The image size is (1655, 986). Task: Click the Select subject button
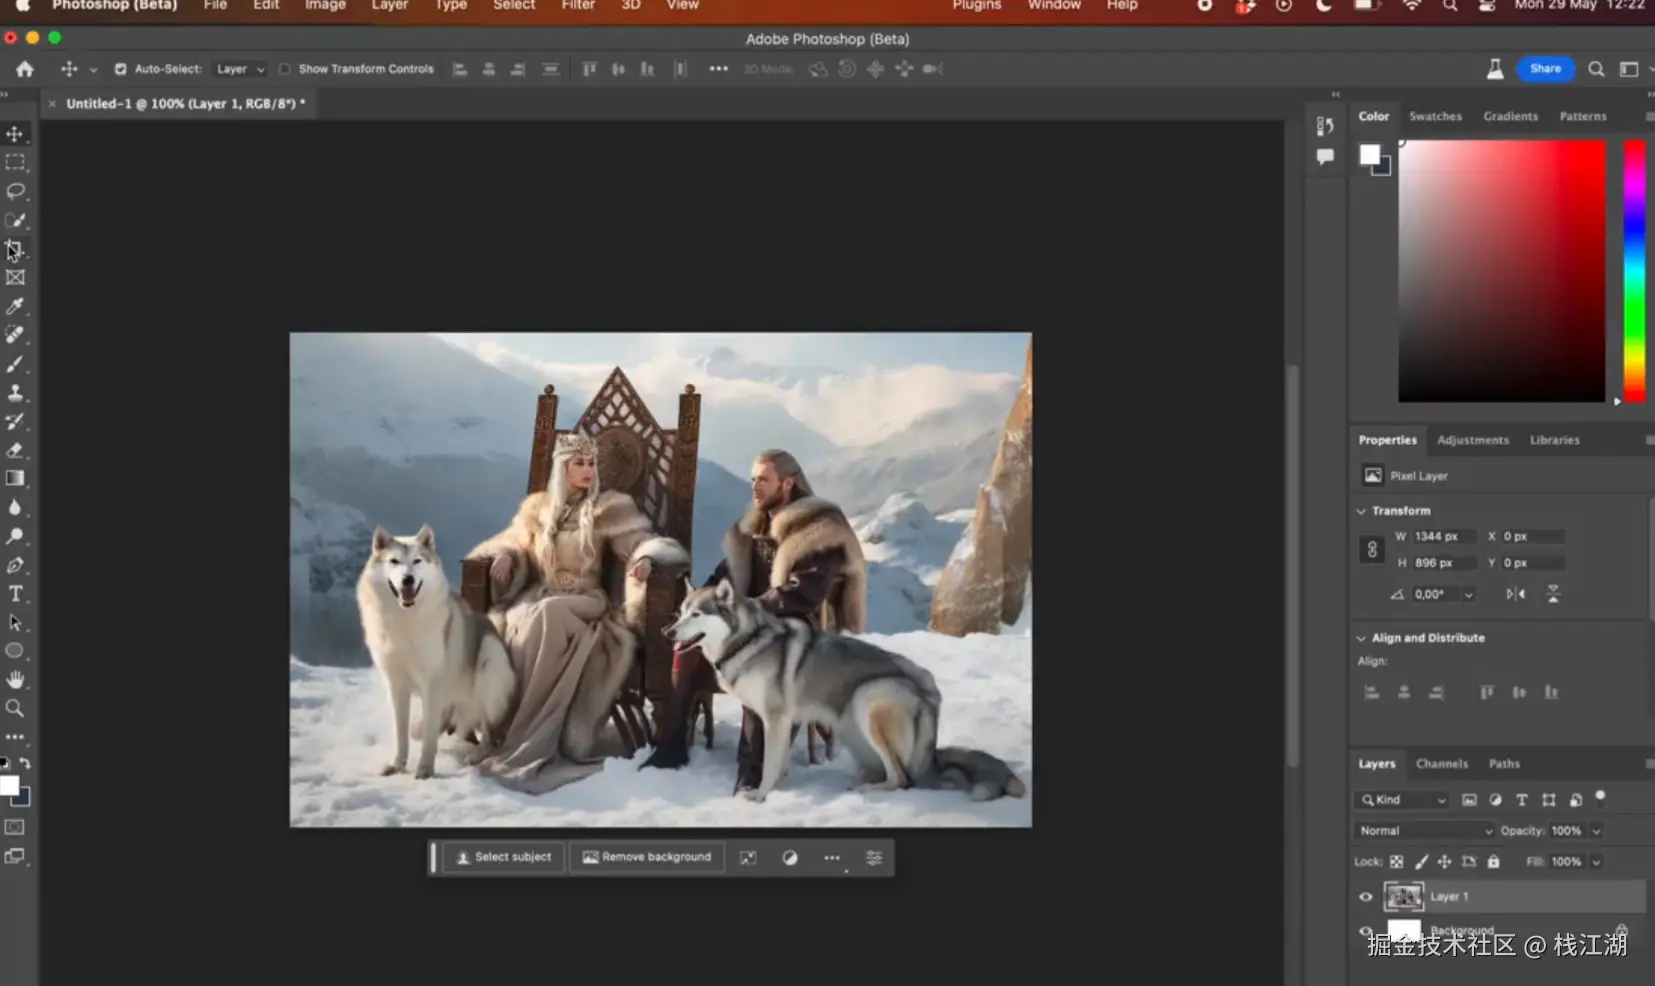pos(504,858)
